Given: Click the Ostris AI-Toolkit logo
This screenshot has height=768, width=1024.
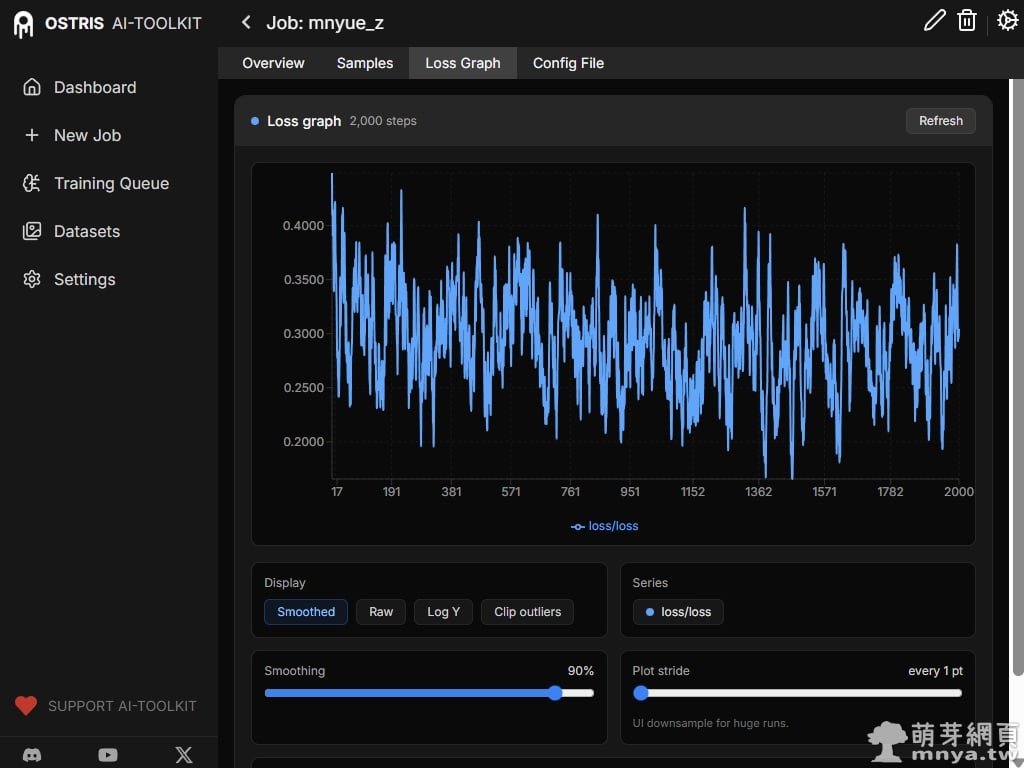Looking at the screenshot, I should tap(108, 23).
